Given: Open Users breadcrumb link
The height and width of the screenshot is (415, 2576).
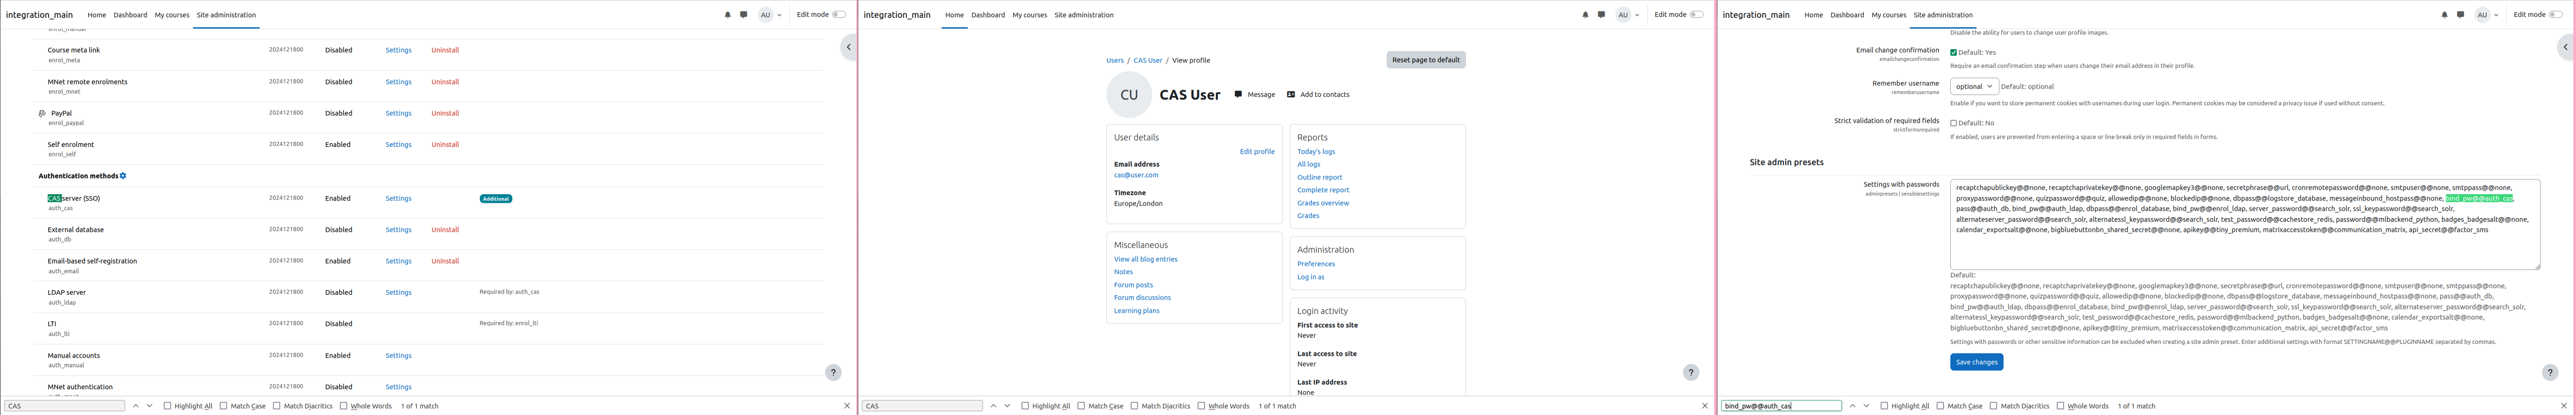Looking at the screenshot, I should (1114, 61).
